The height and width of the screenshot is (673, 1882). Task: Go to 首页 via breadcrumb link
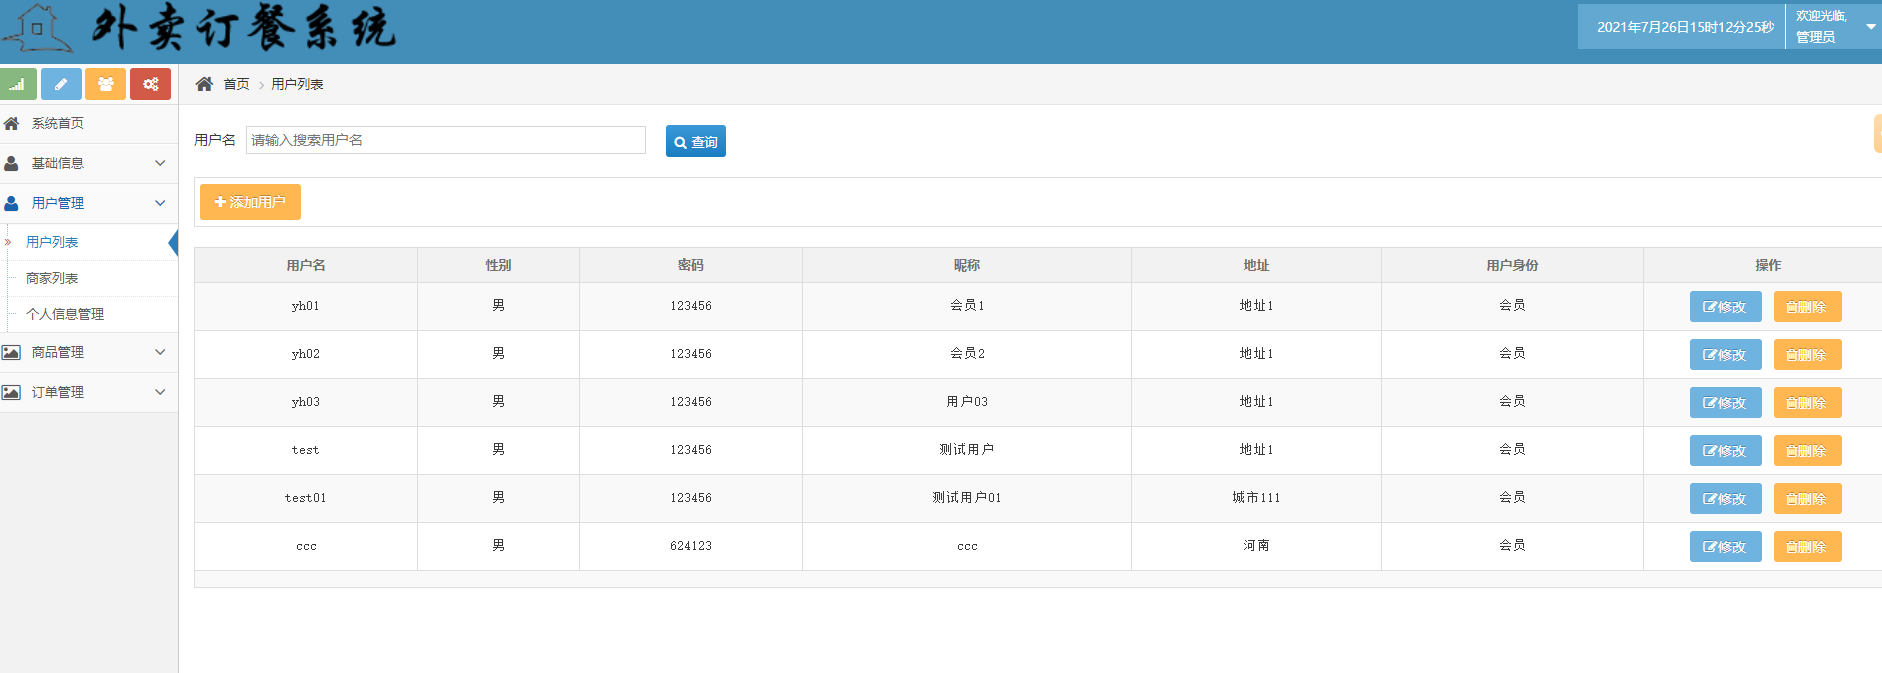coord(236,84)
